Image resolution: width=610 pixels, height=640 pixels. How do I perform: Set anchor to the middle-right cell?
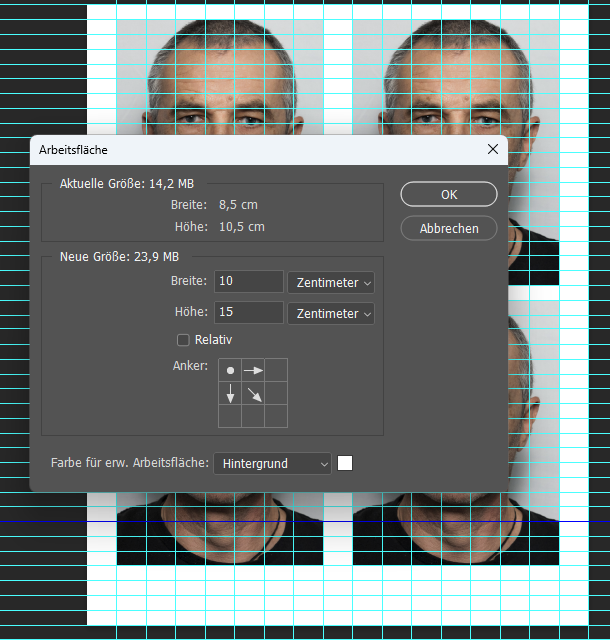click(276, 393)
